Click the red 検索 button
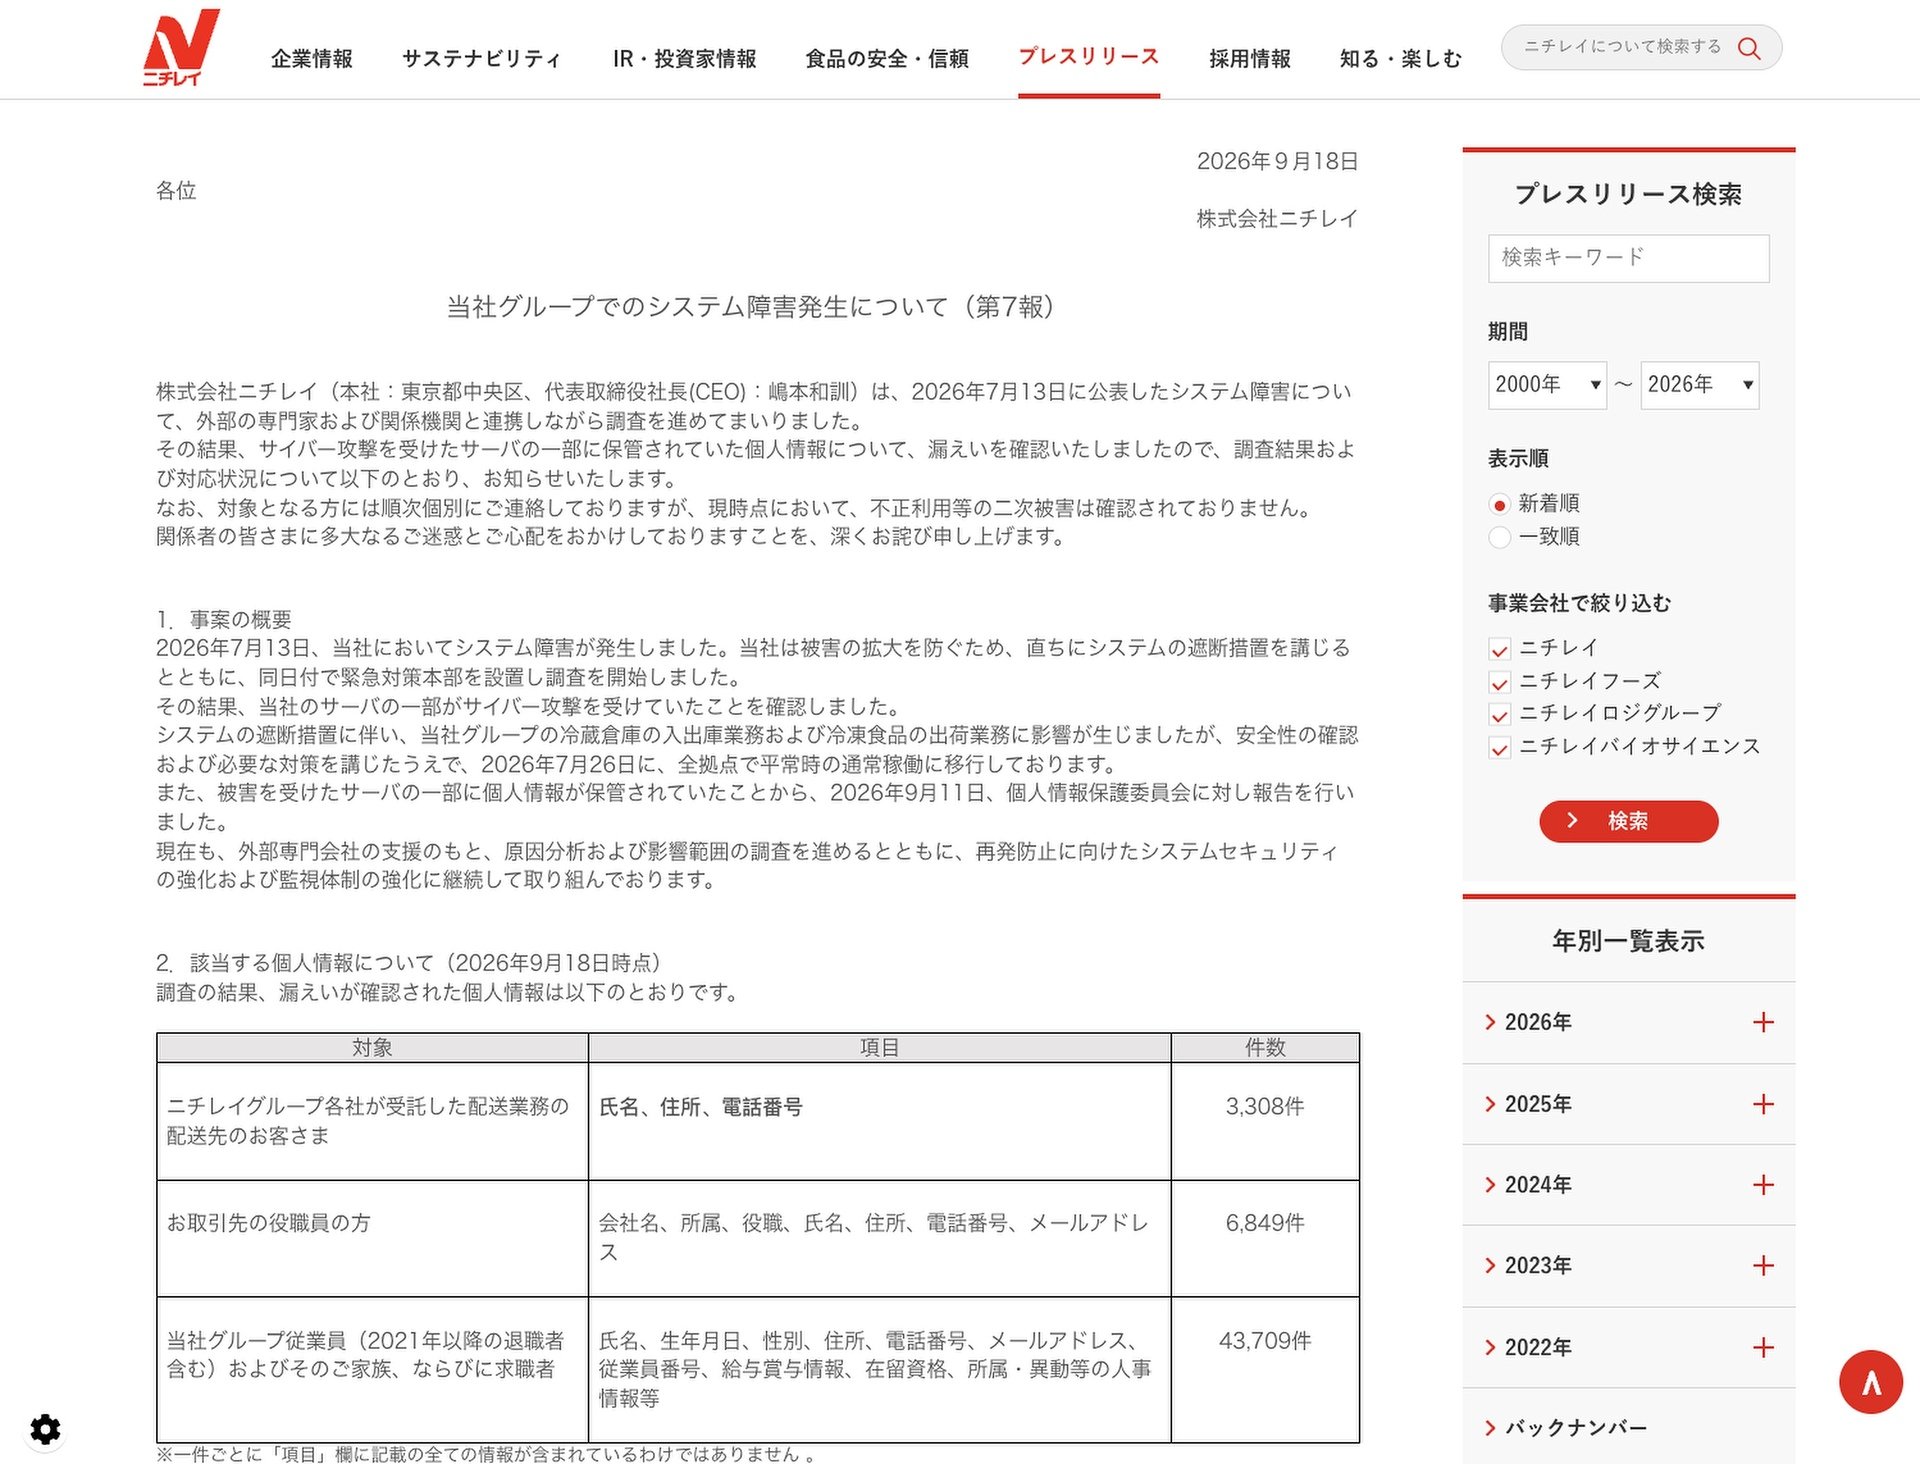The height and width of the screenshot is (1464, 1920). coord(1628,821)
